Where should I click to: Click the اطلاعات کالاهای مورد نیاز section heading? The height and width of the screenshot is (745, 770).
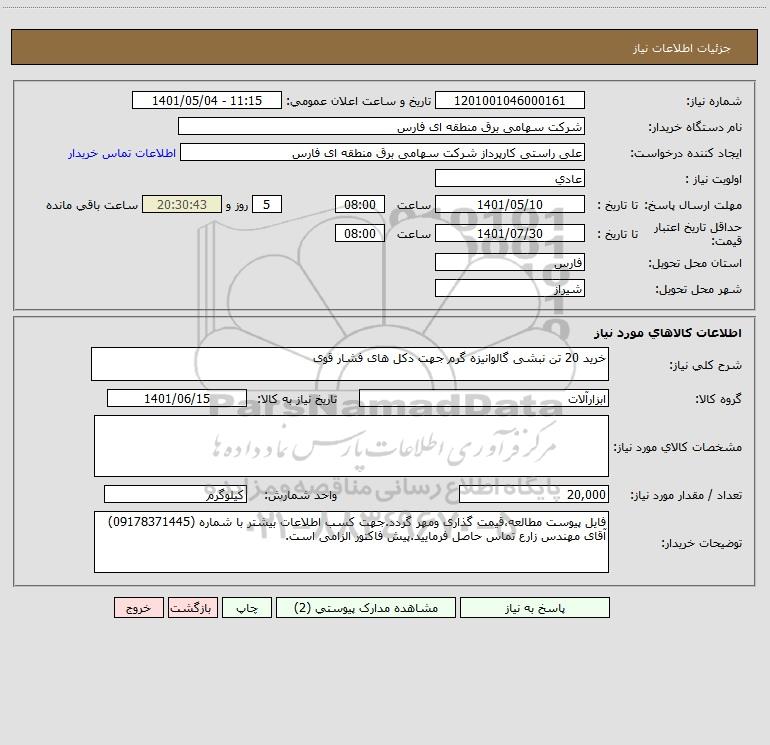tap(668, 333)
